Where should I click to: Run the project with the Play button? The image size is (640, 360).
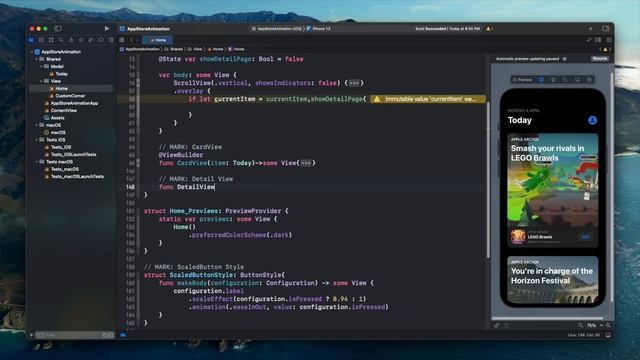coord(107,29)
